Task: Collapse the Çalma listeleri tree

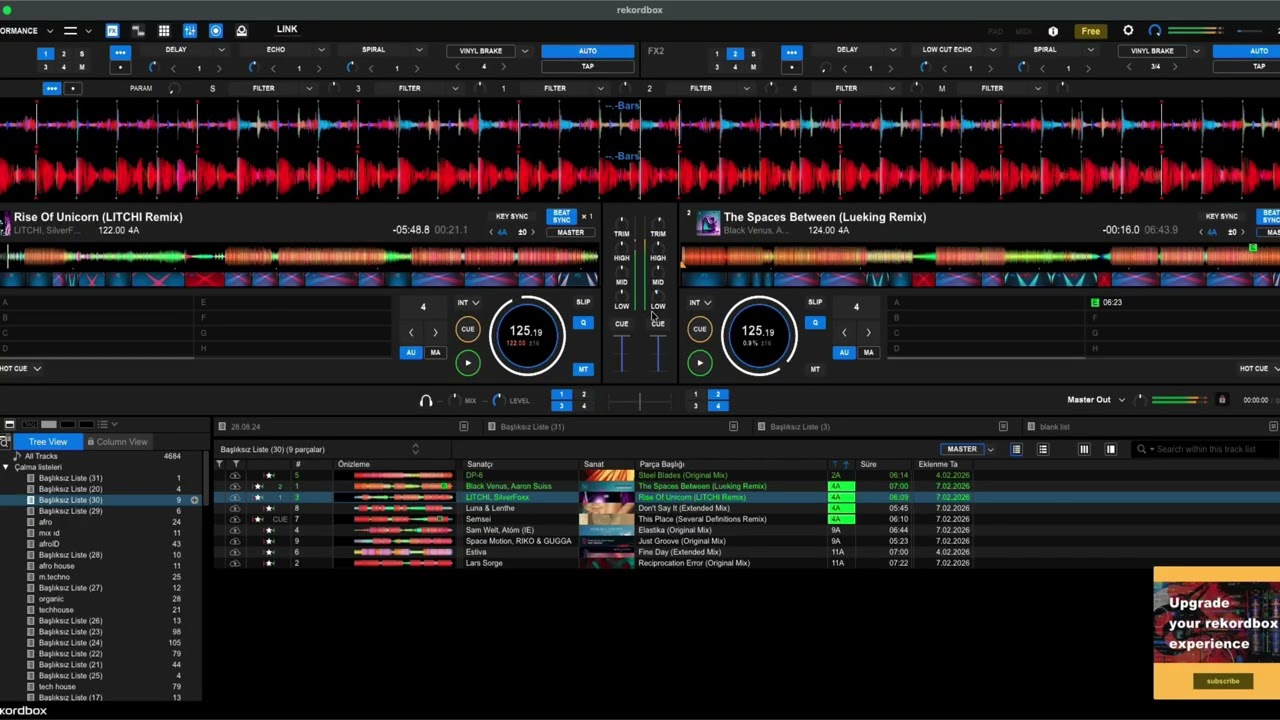Action: coord(6,467)
